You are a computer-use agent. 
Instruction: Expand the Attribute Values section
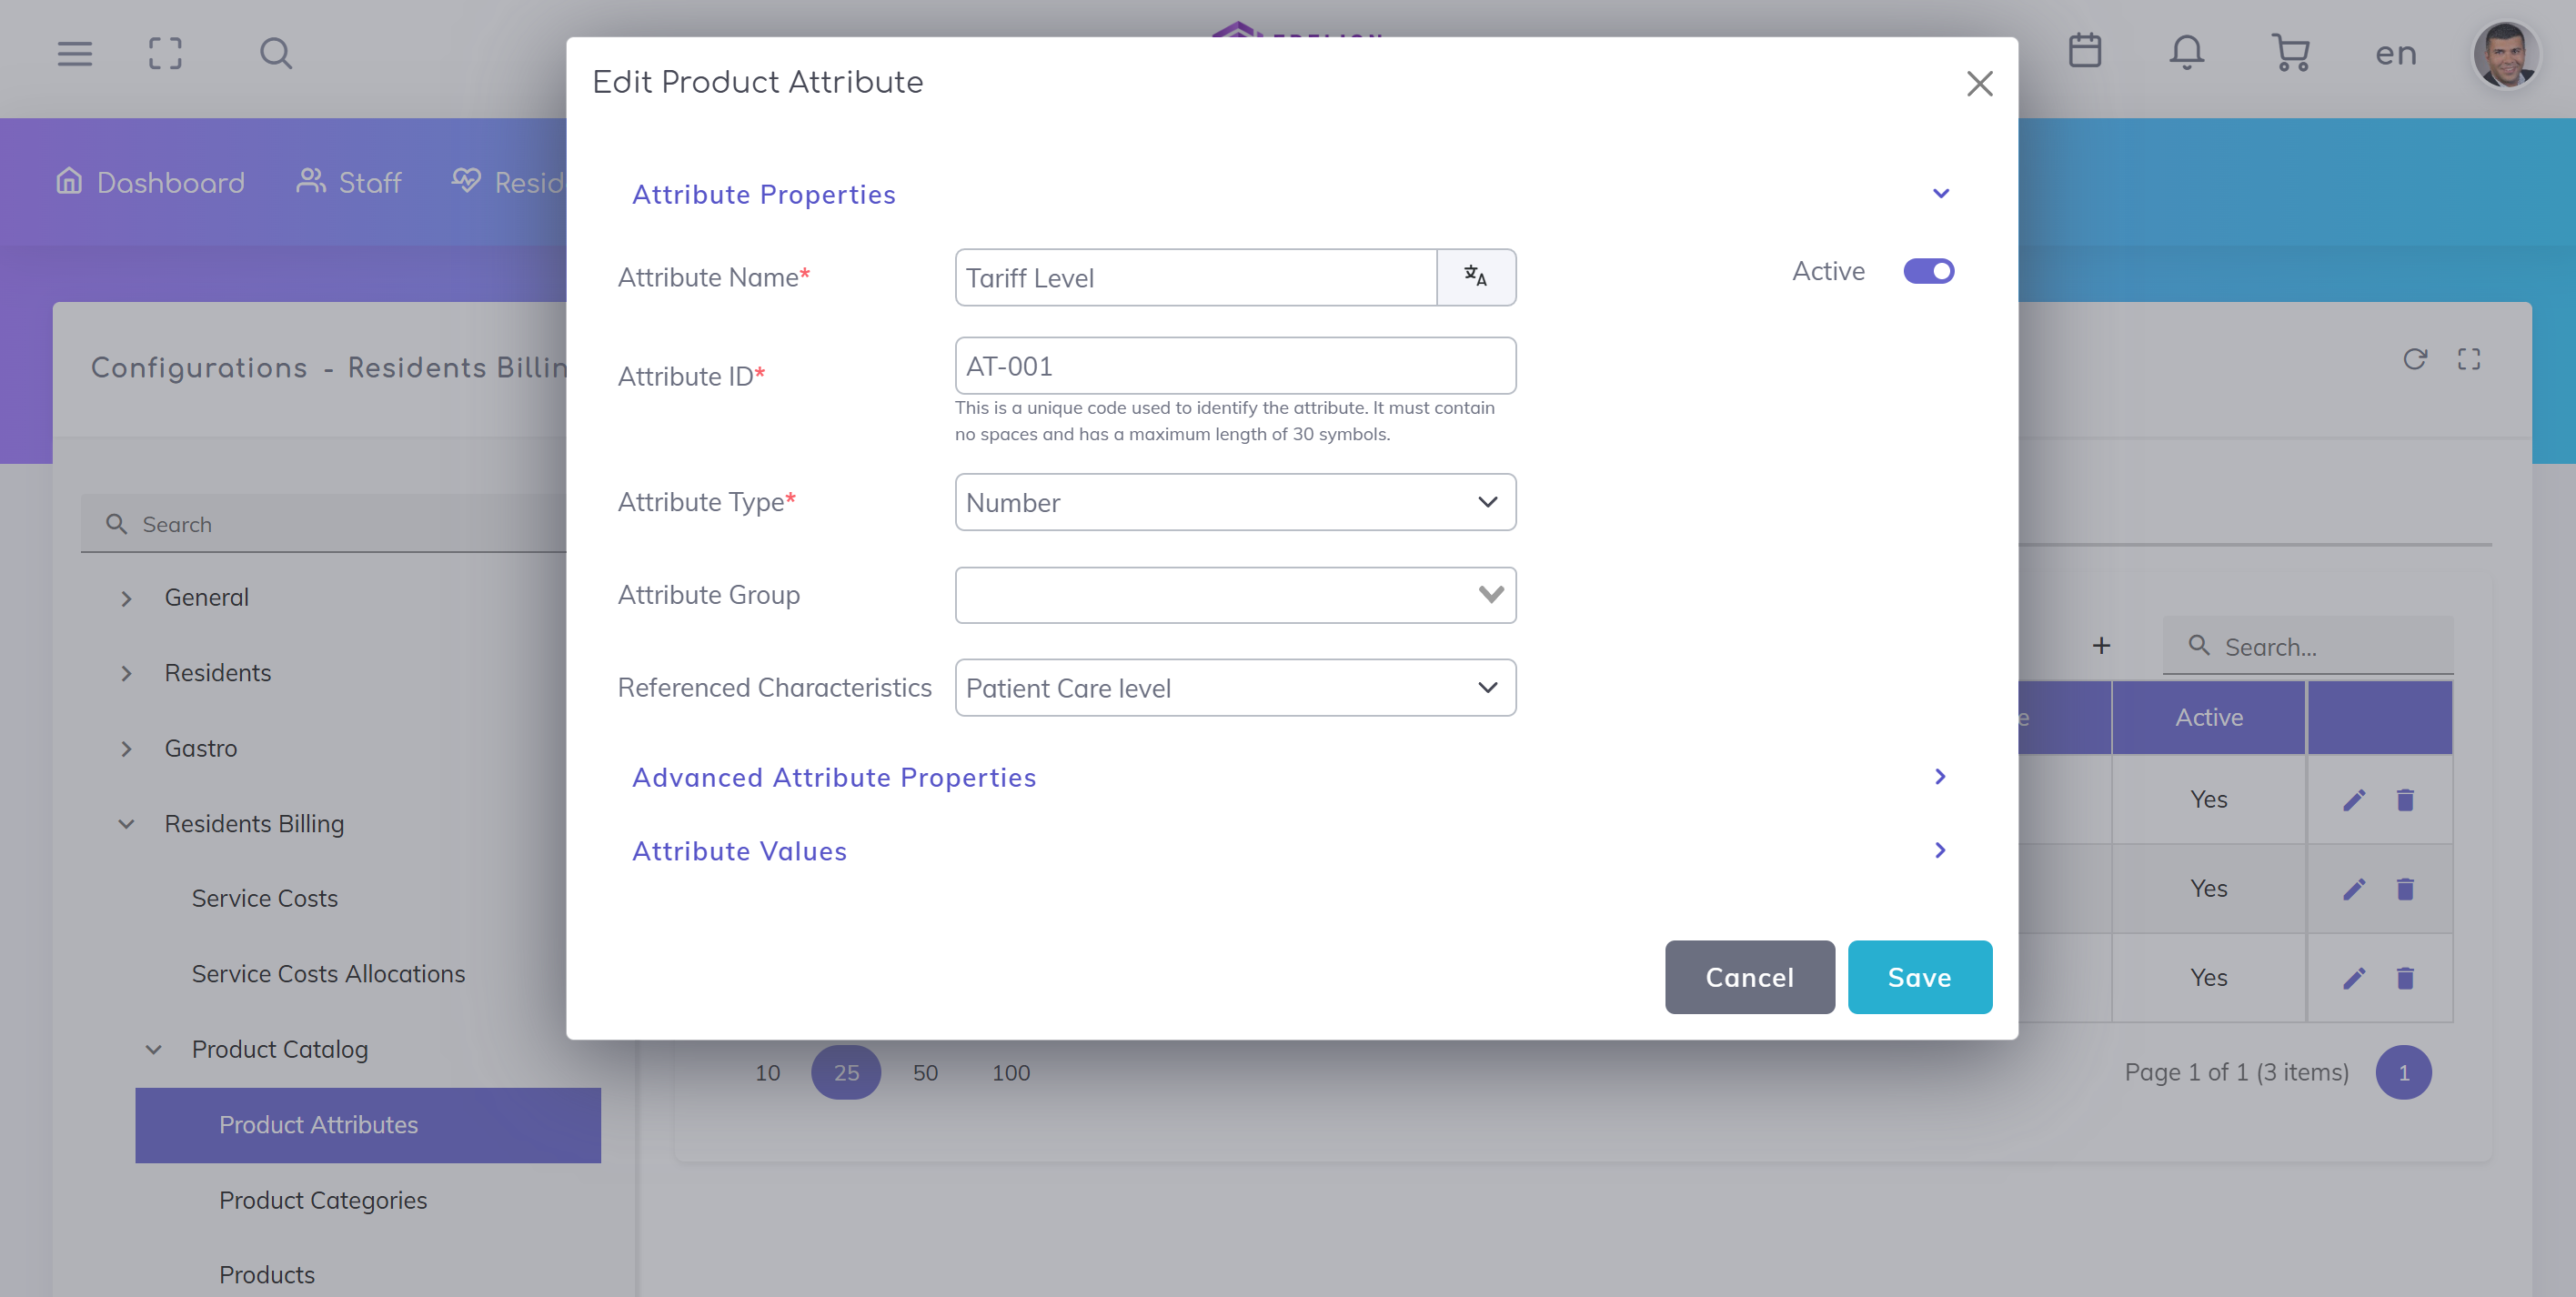pyautogui.click(x=739, y=851)
